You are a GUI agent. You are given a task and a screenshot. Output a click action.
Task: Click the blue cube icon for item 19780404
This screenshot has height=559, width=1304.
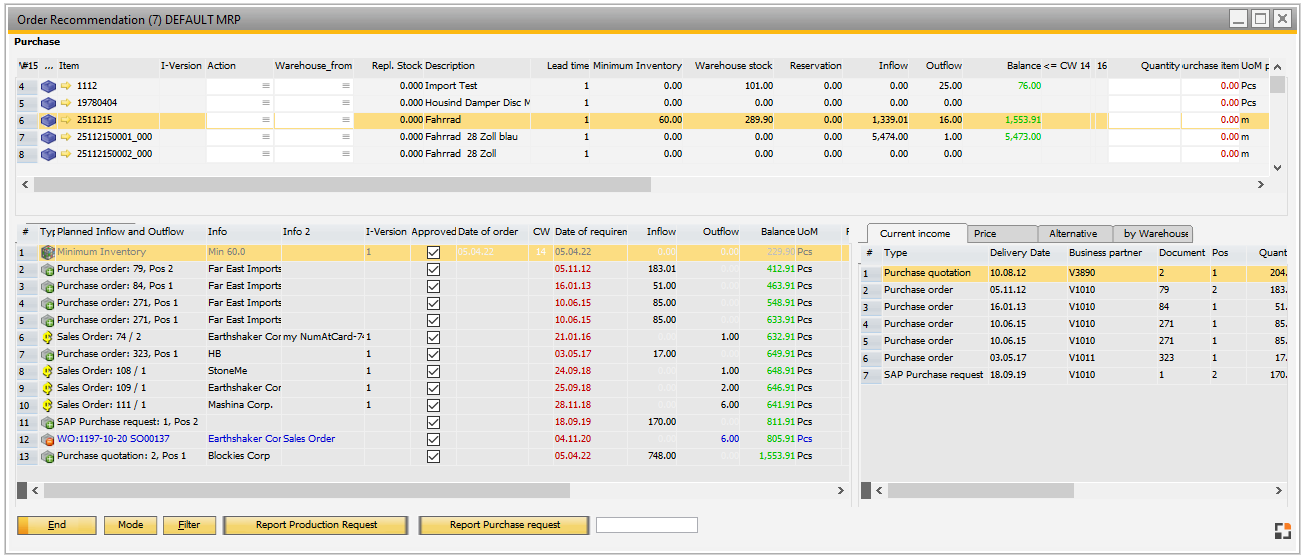(x=48, y=103)
